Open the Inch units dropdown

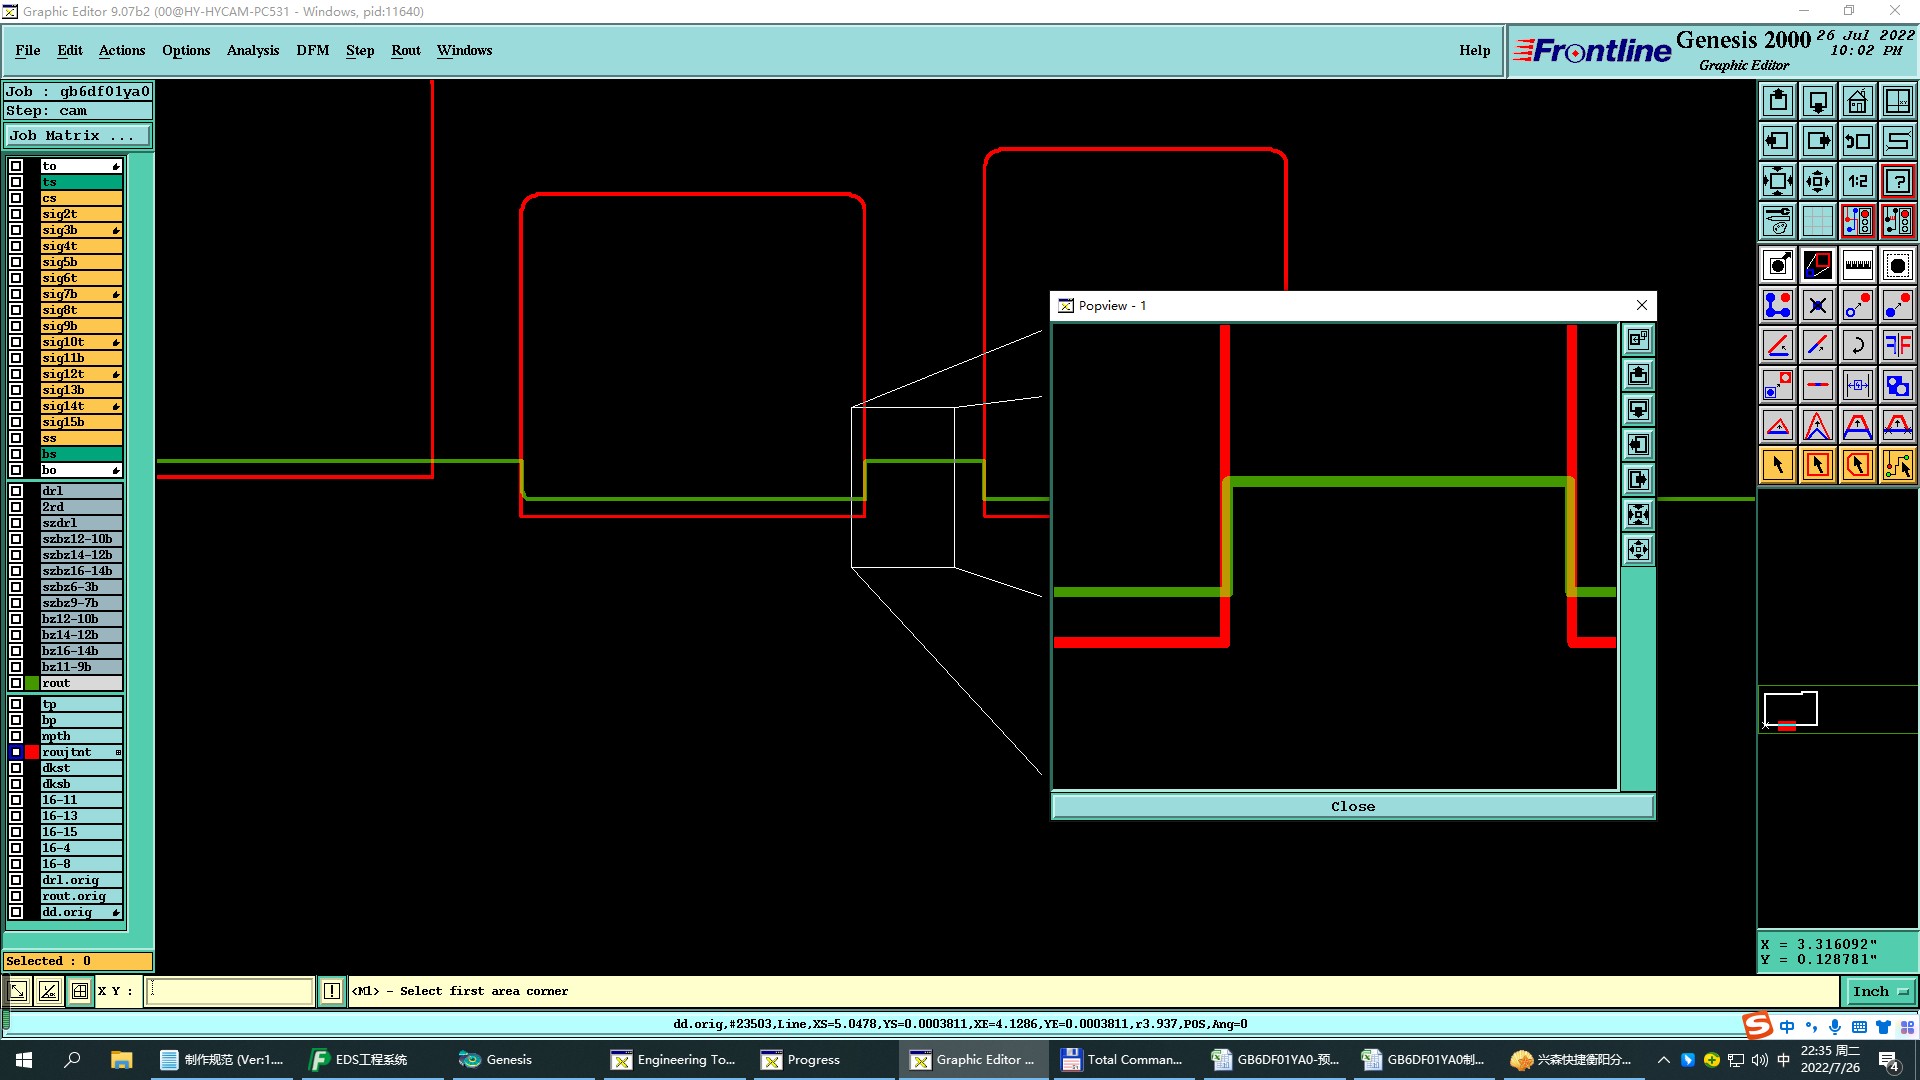(x=1880, y=991)
